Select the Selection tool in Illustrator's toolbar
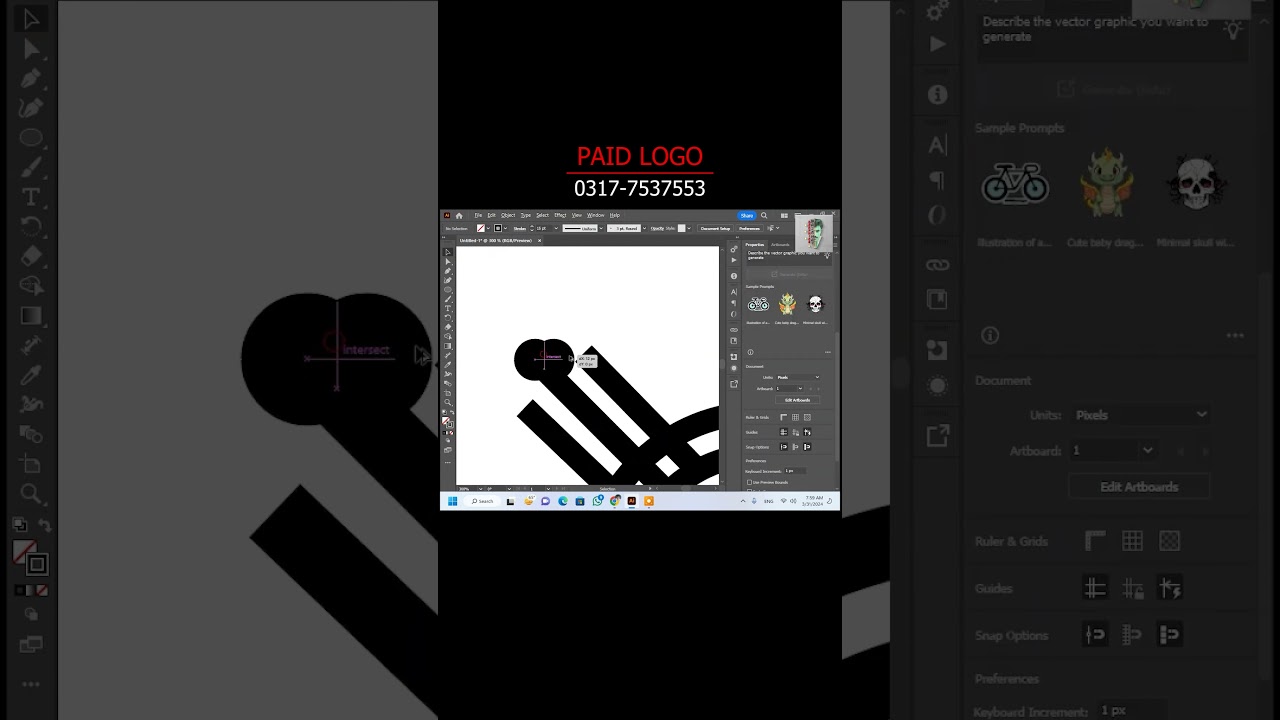The height and width of the screenshot is (720, 1280). pos(448,252)
